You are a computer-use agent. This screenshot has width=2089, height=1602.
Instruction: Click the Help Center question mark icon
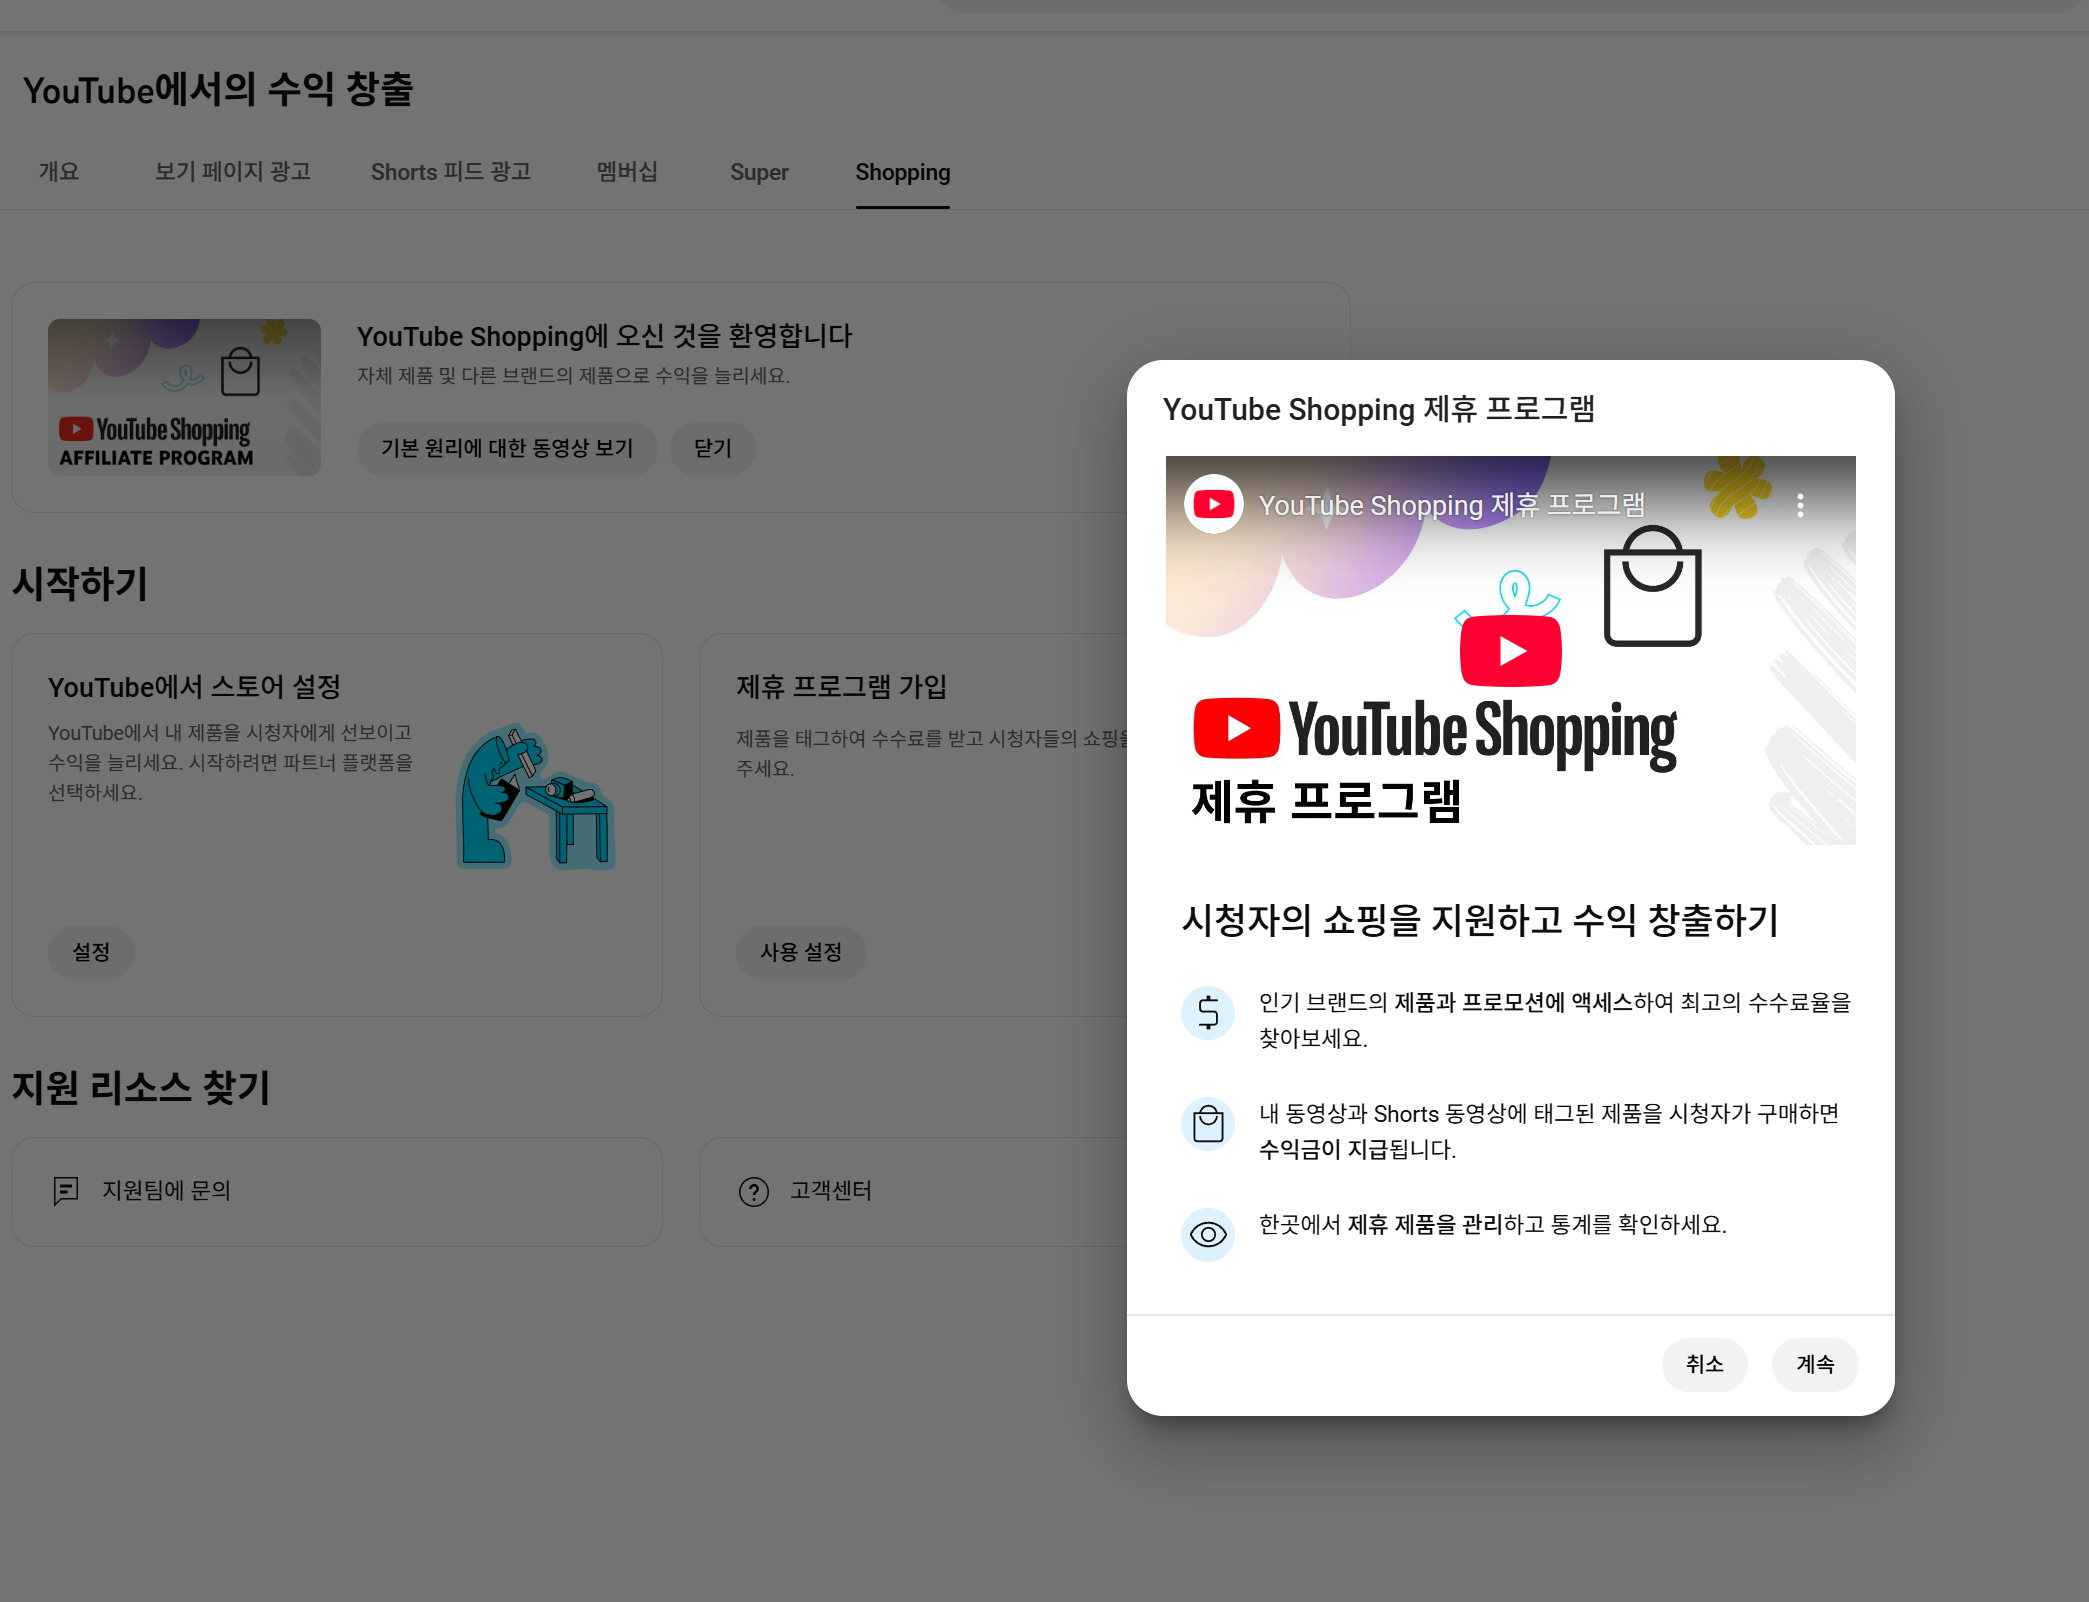click(753, 1191)
